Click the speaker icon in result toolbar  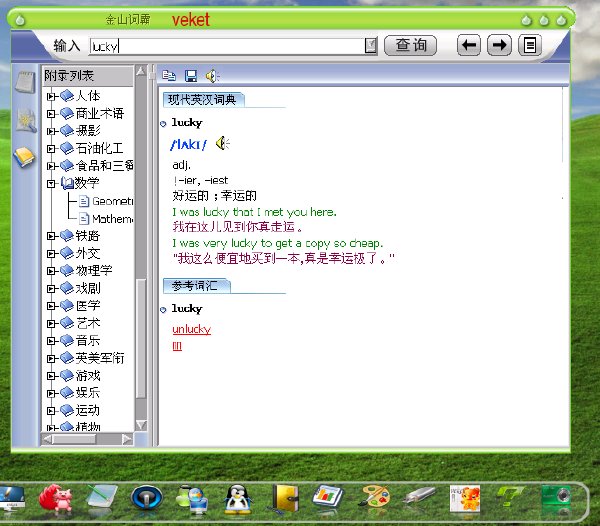[212, 76]
